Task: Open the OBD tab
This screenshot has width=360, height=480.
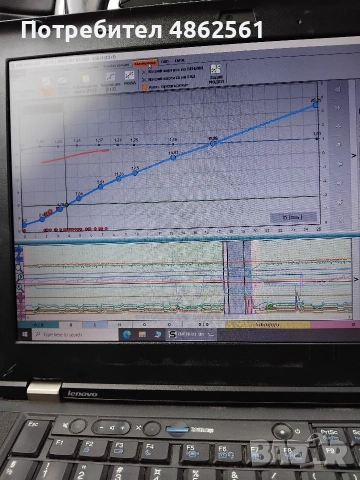Action: [x=165, y=62]
